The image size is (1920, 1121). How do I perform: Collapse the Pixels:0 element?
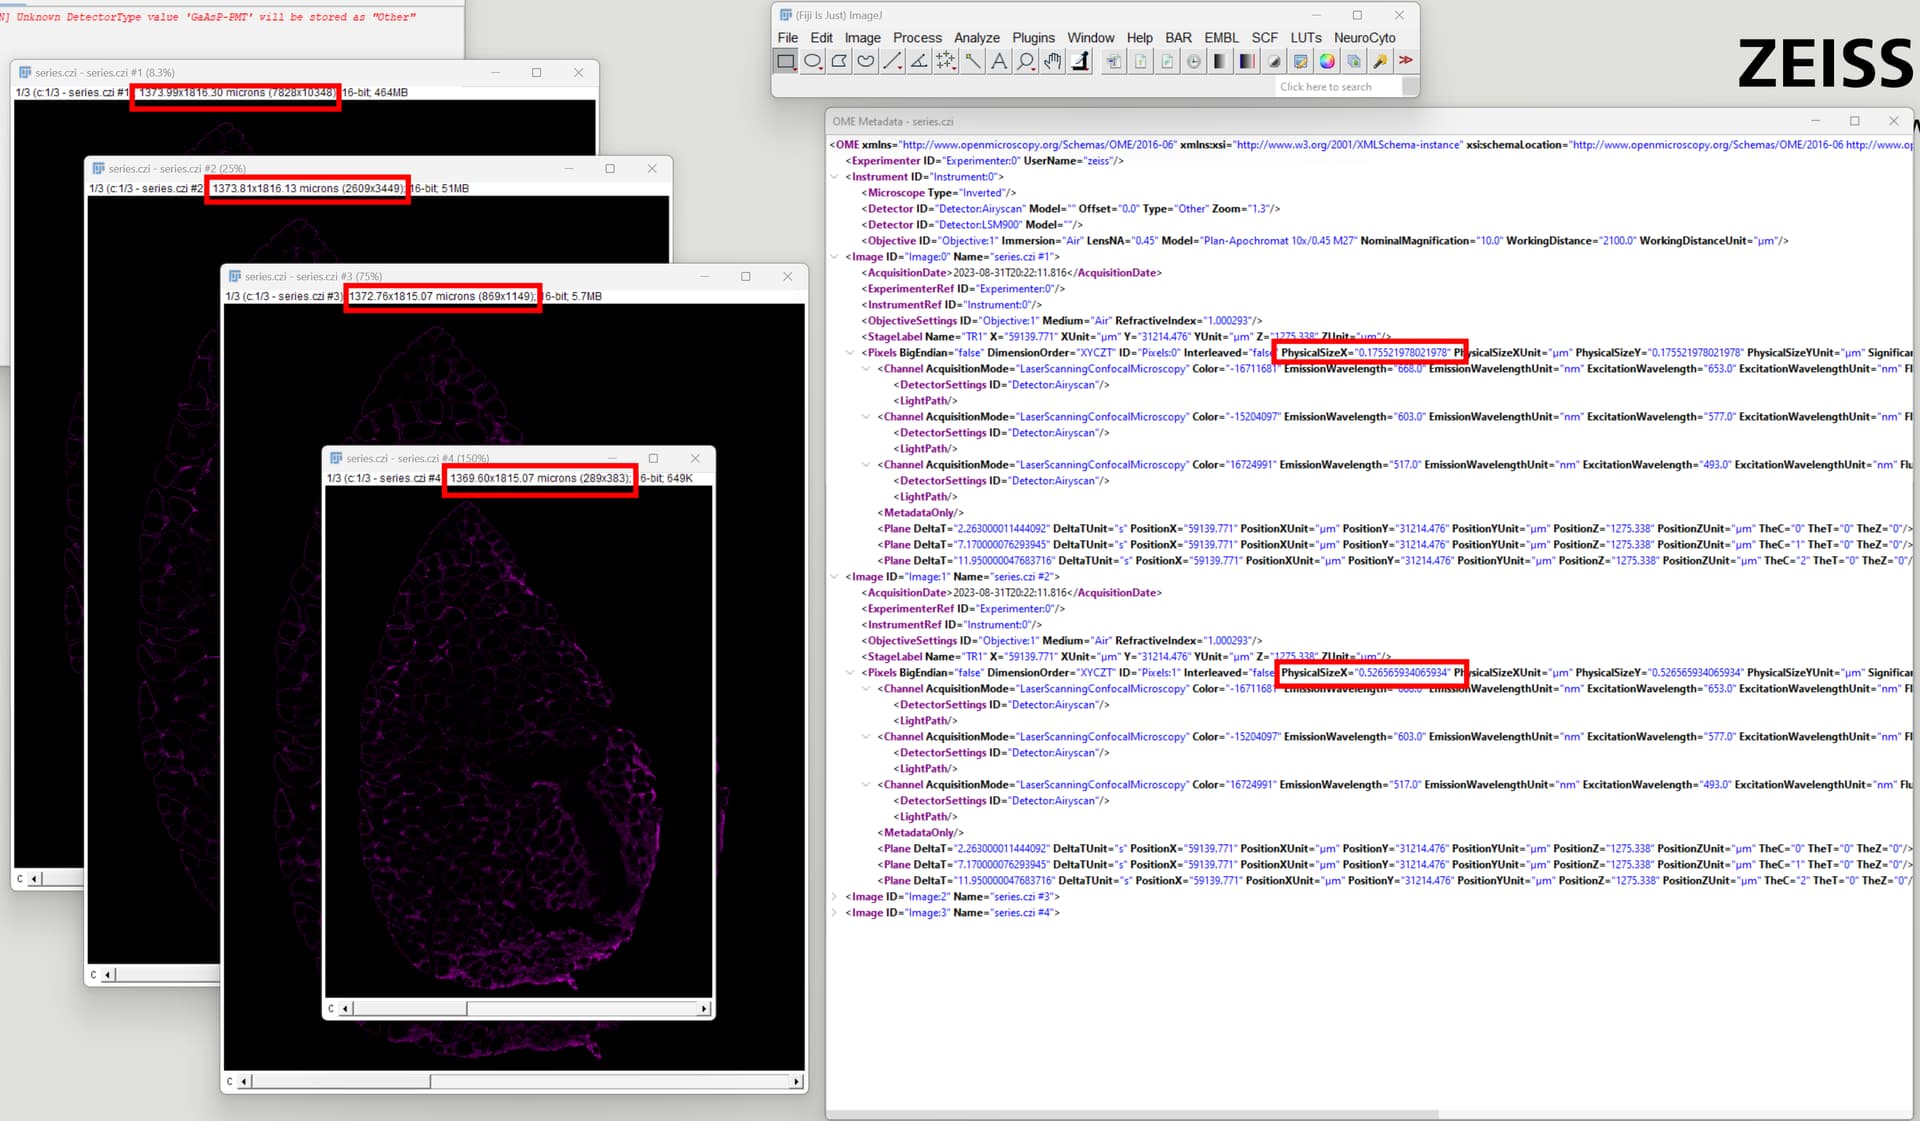click(x=849, y=352)
